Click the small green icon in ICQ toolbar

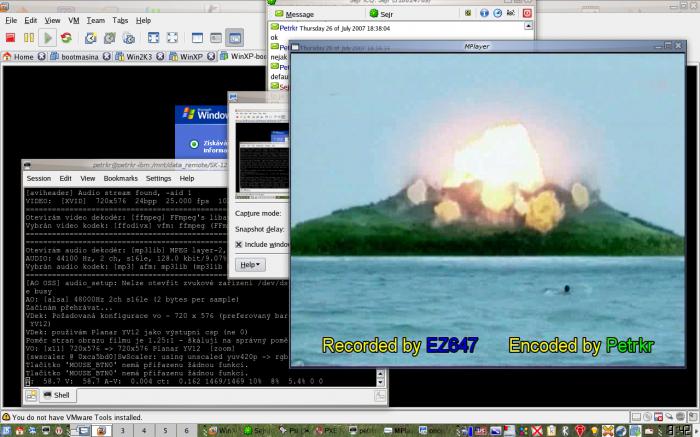pos(468,13)
